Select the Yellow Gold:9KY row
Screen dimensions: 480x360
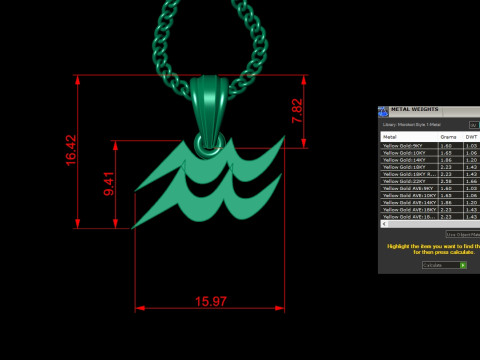430,146
